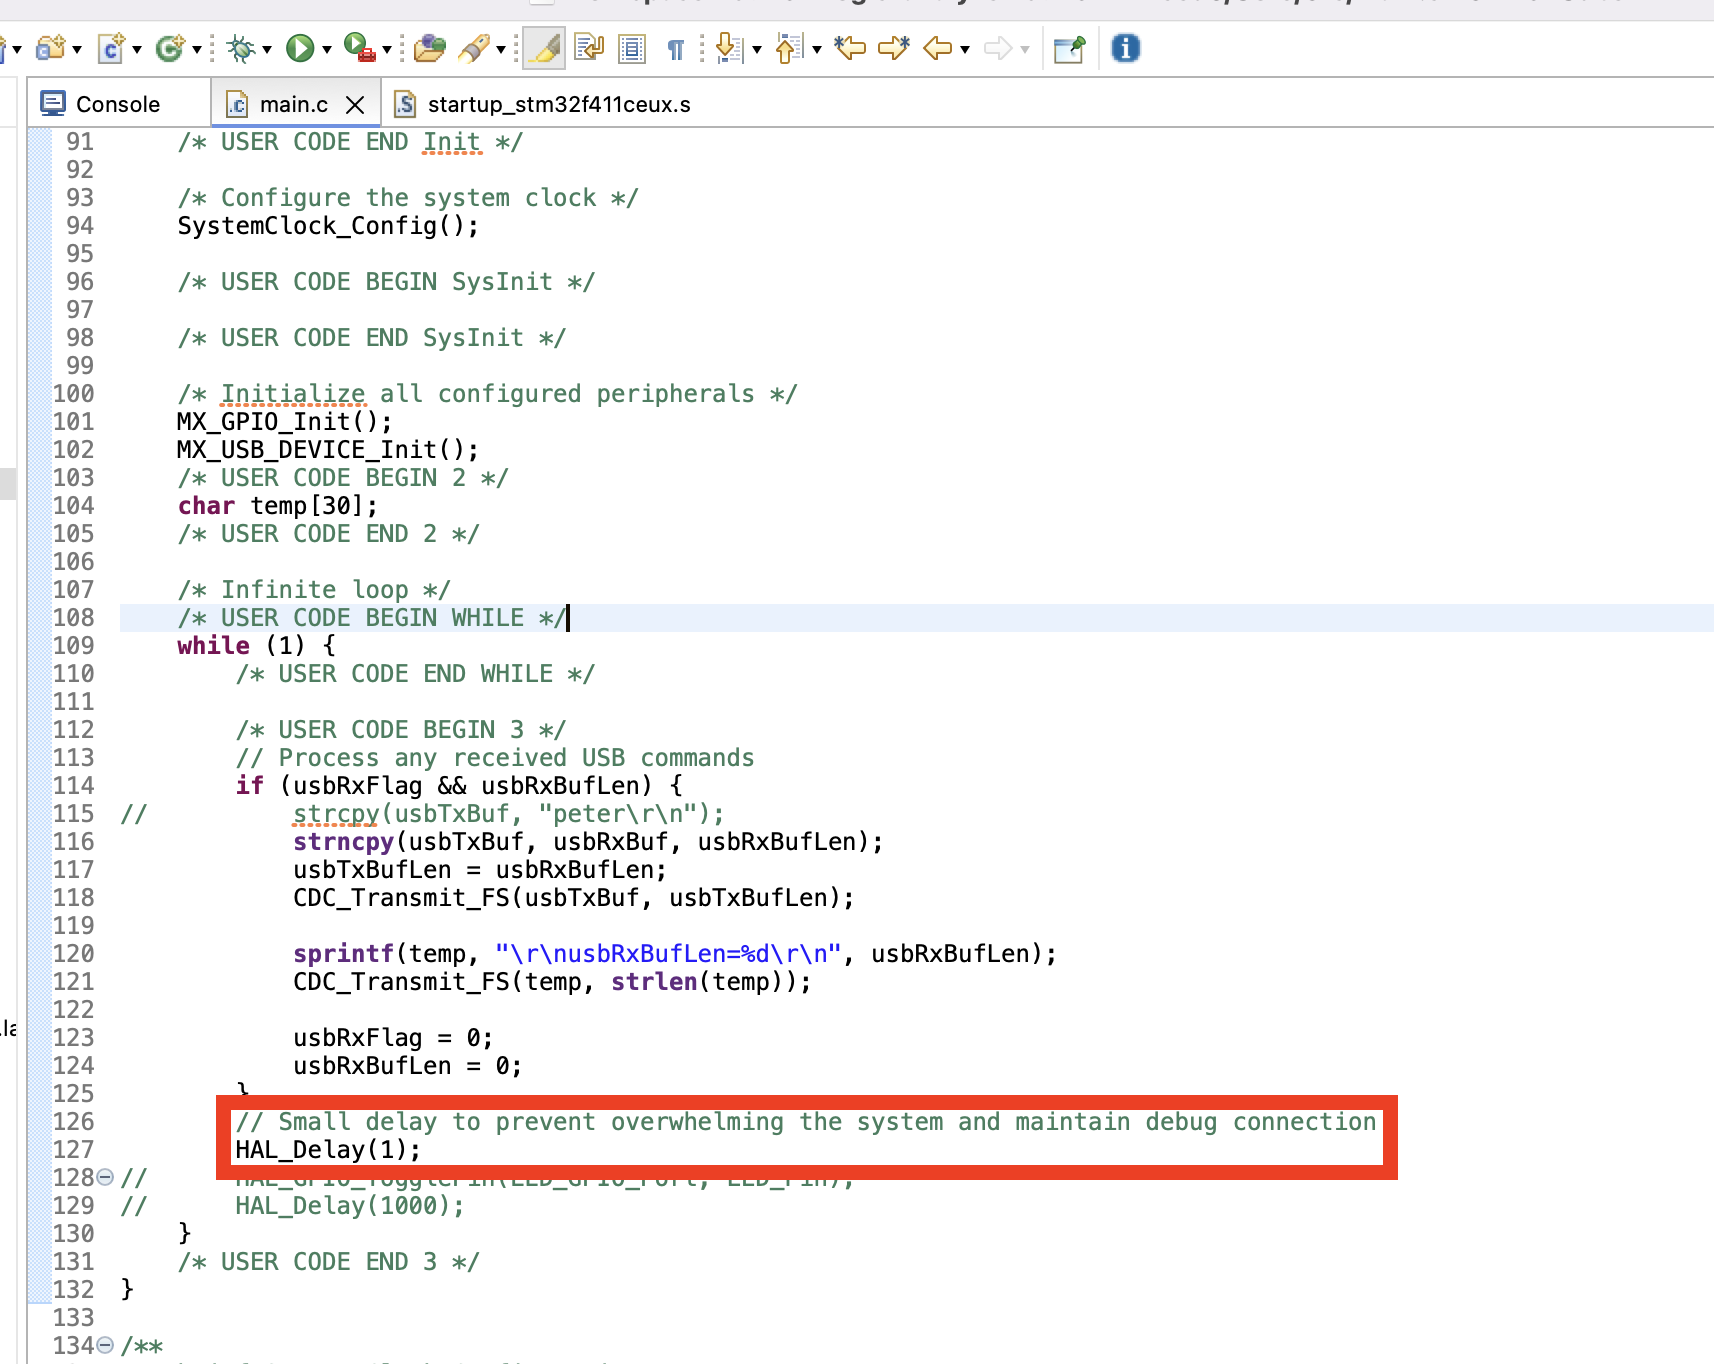The width and height of the screenshot is (1714, 1364).
Task: Open dropdown next to New C/C++ Project icon
Action: (x=76, y=49)
